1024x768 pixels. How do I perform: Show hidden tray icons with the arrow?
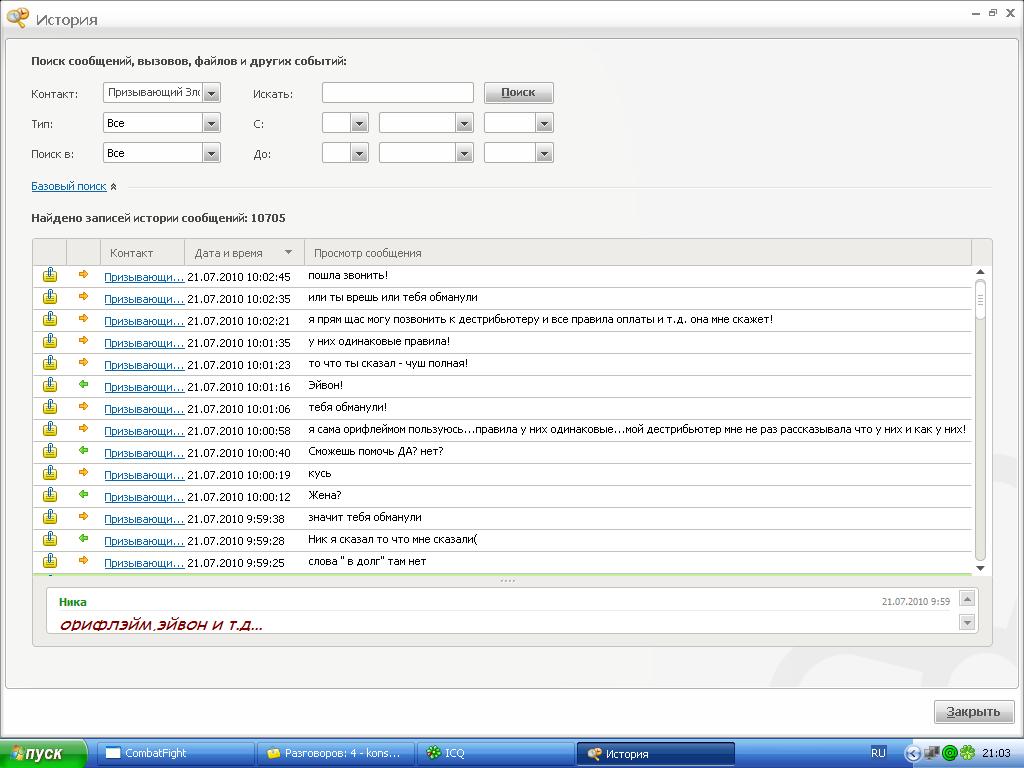pos(912,753)
